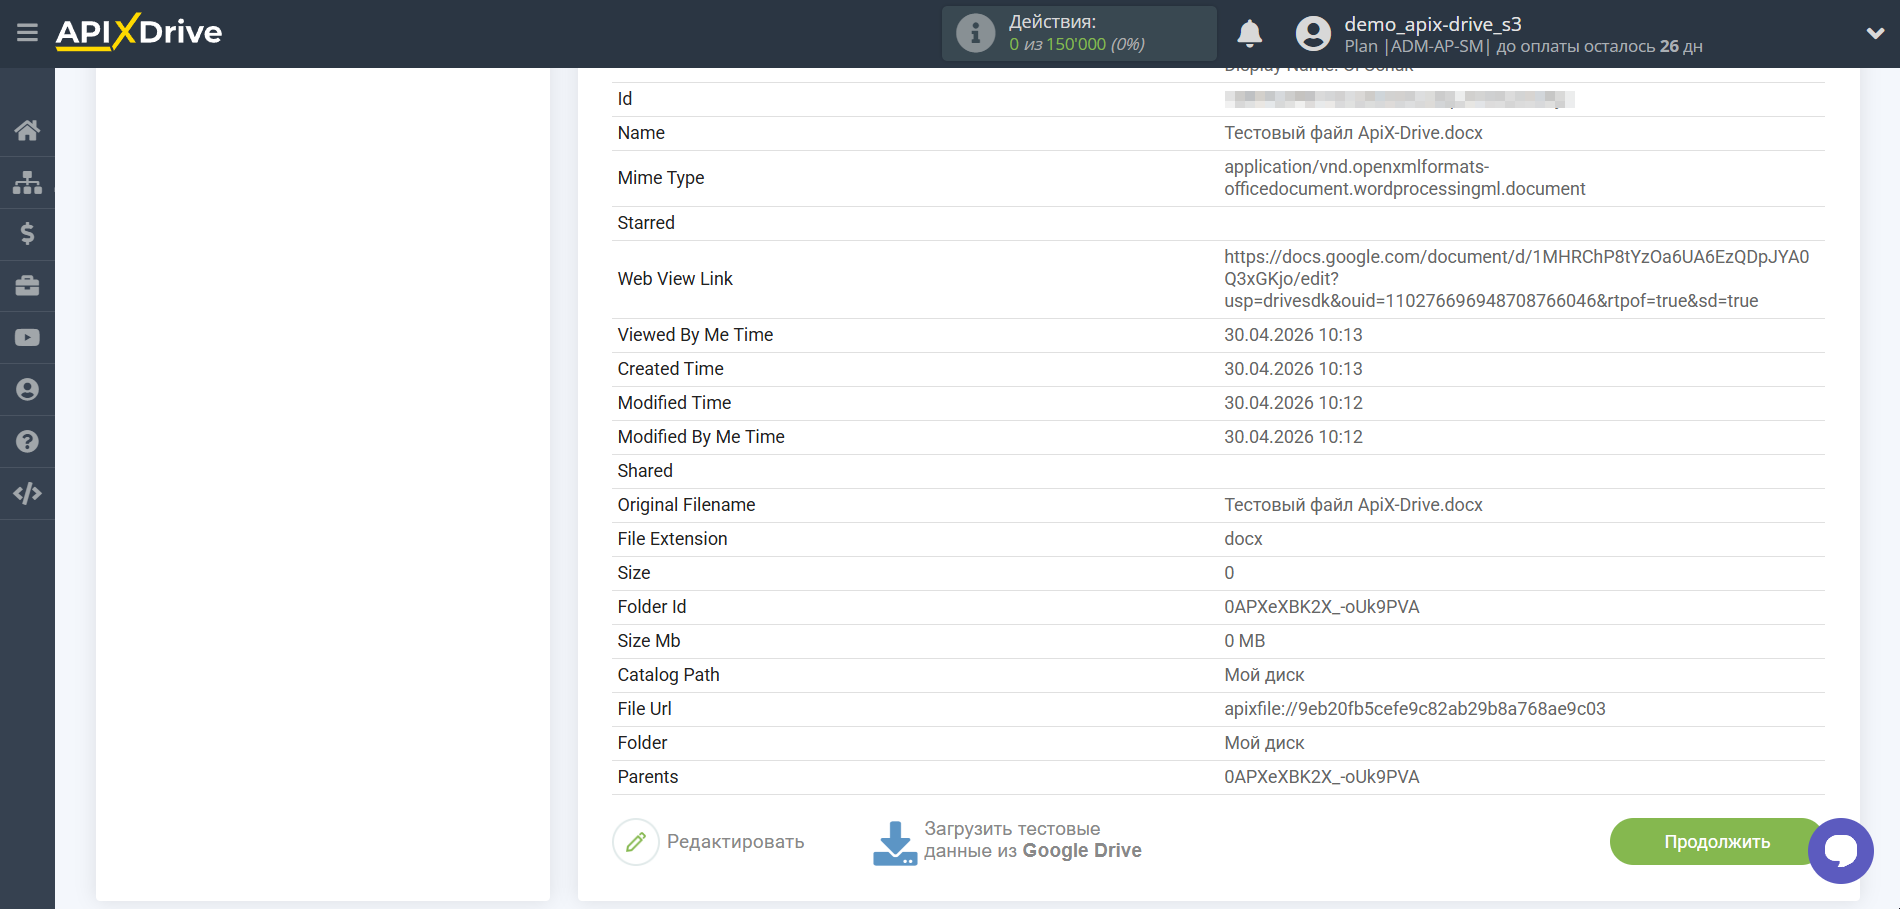Open connections diagram sidebar icon

click(x=27, y=182)
